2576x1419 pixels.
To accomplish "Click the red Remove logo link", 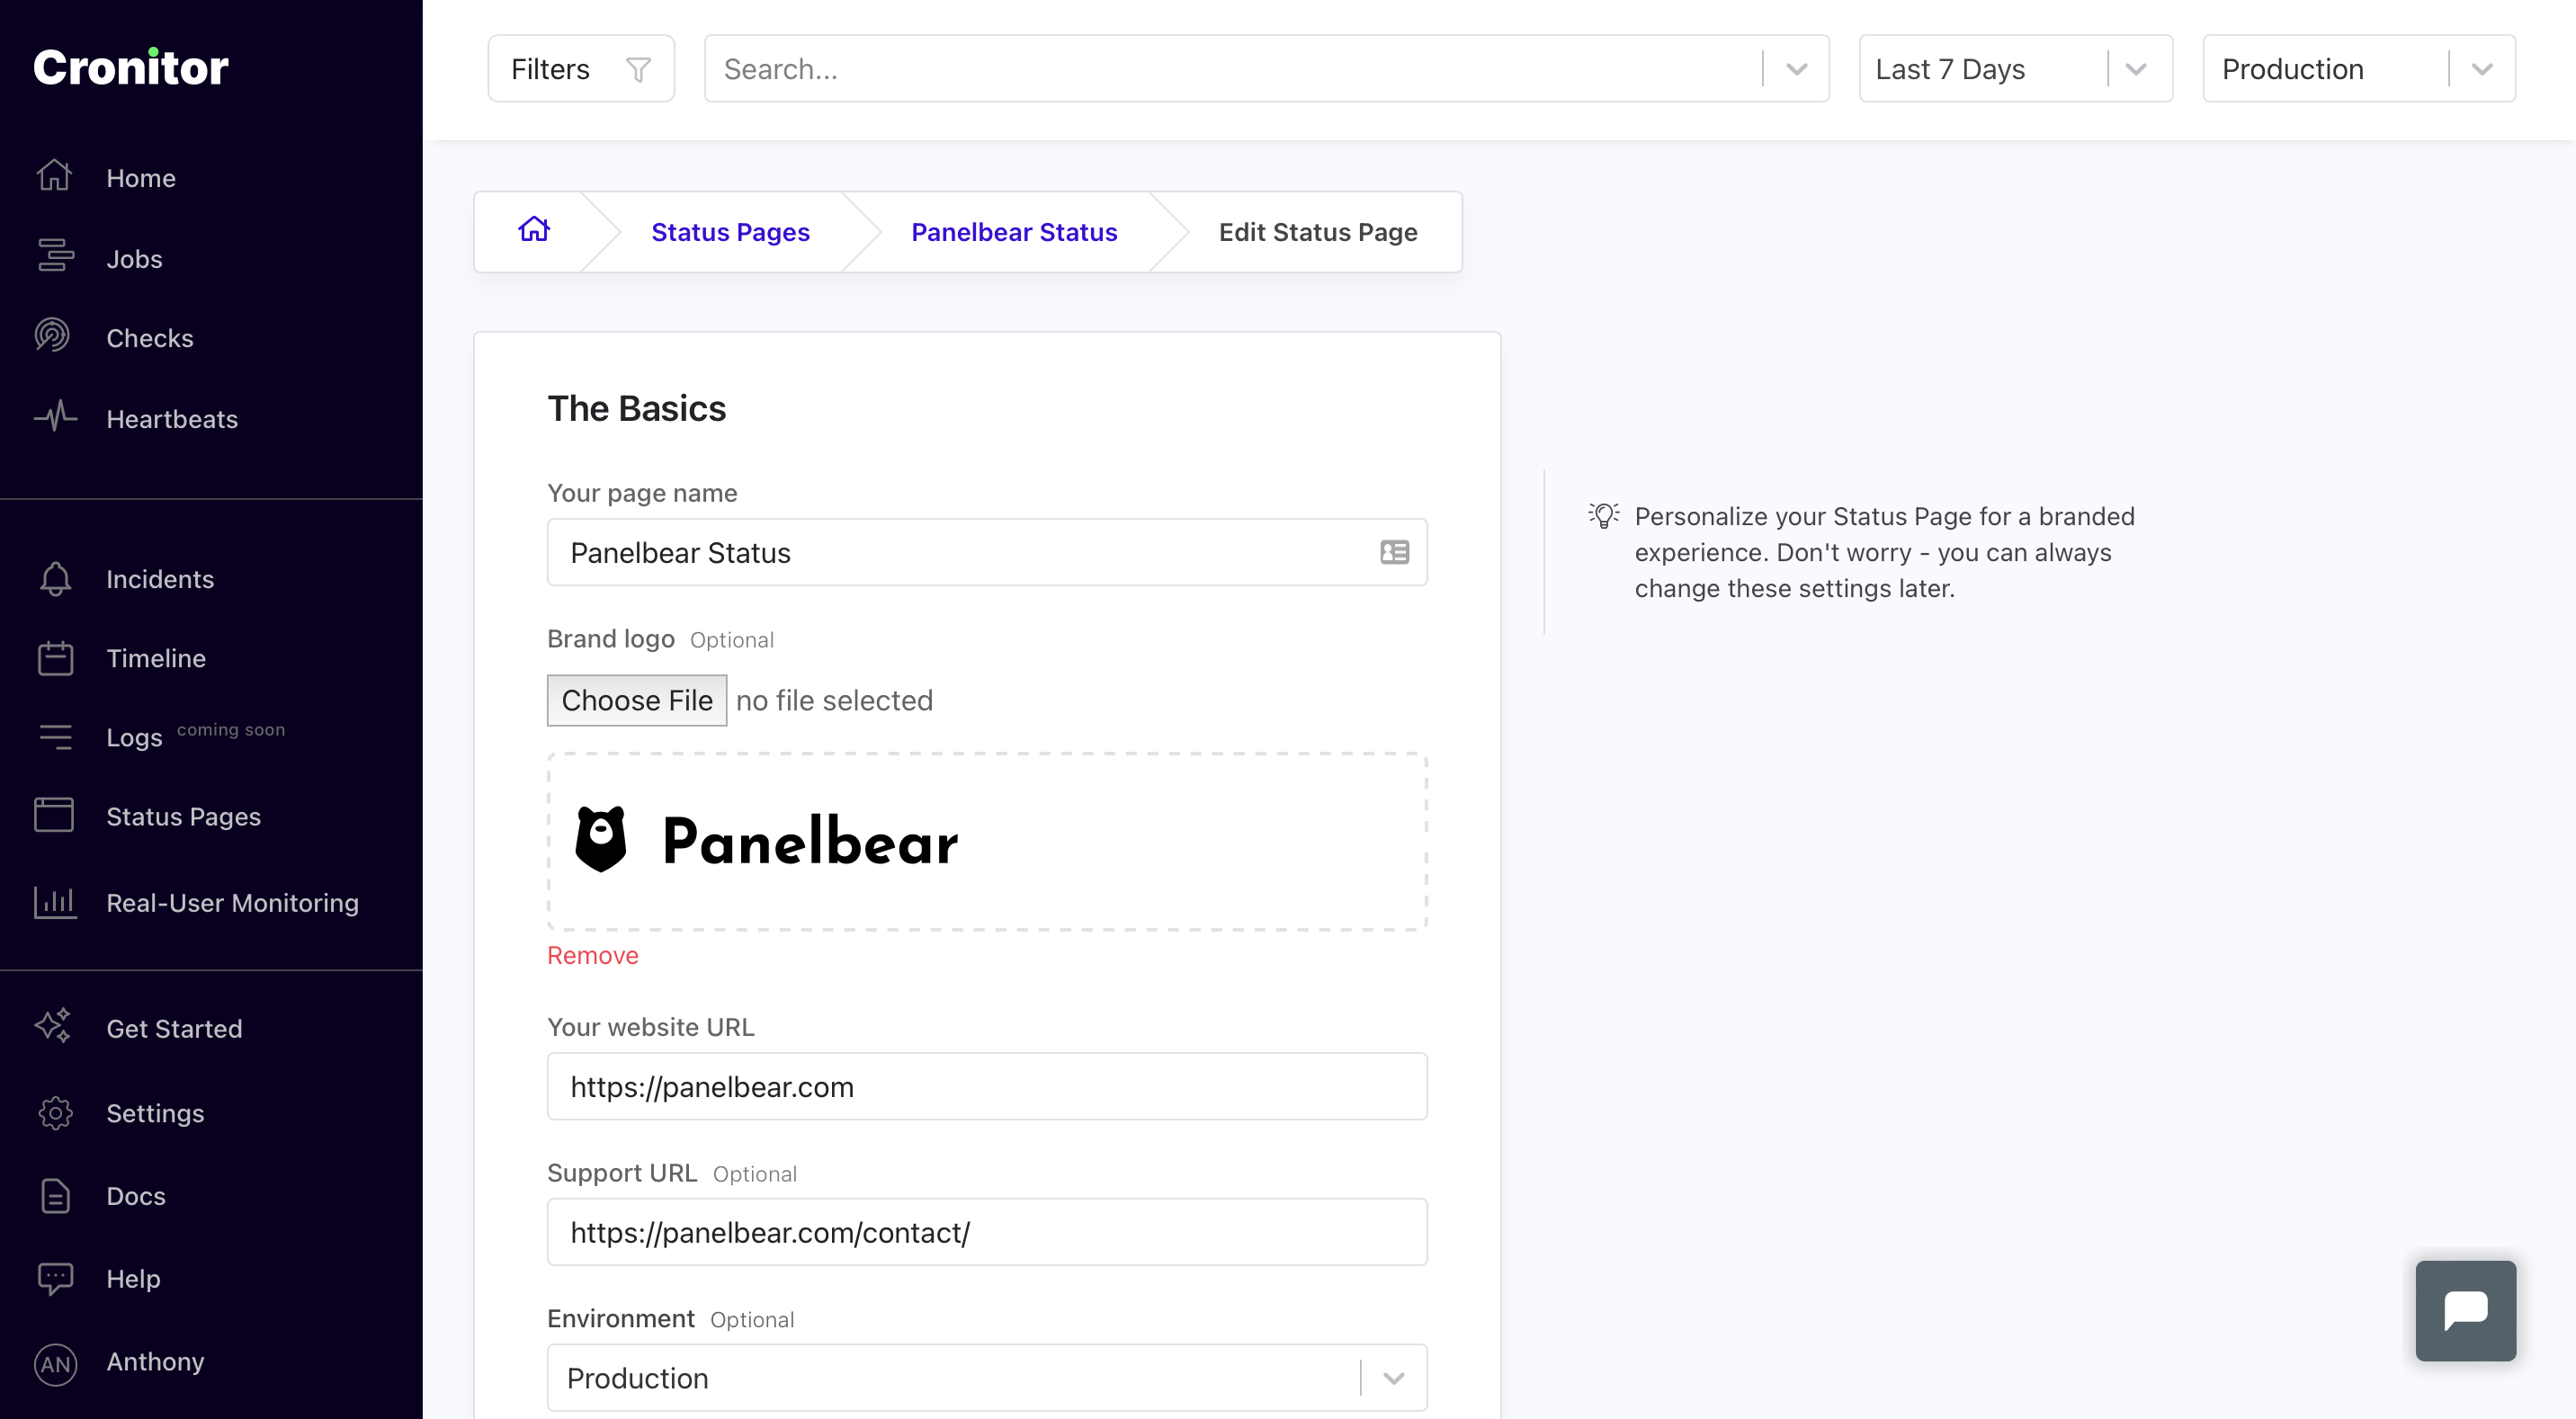I will tap(593, 955).
